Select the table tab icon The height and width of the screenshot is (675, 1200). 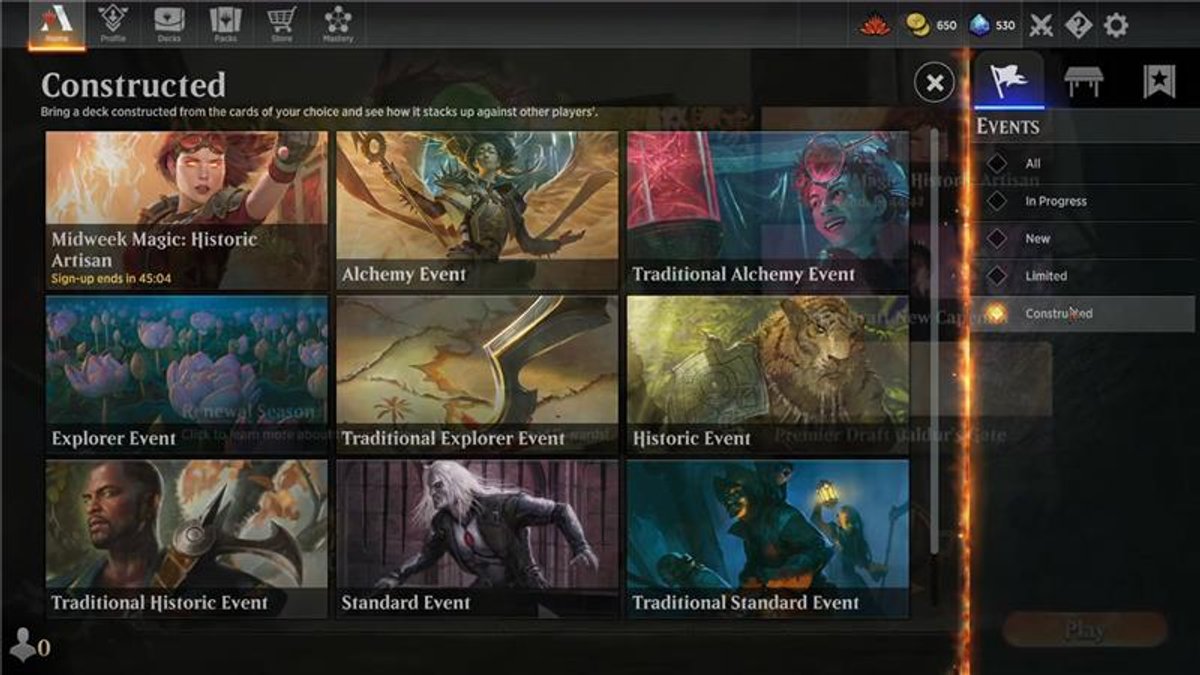(1084, 81)
